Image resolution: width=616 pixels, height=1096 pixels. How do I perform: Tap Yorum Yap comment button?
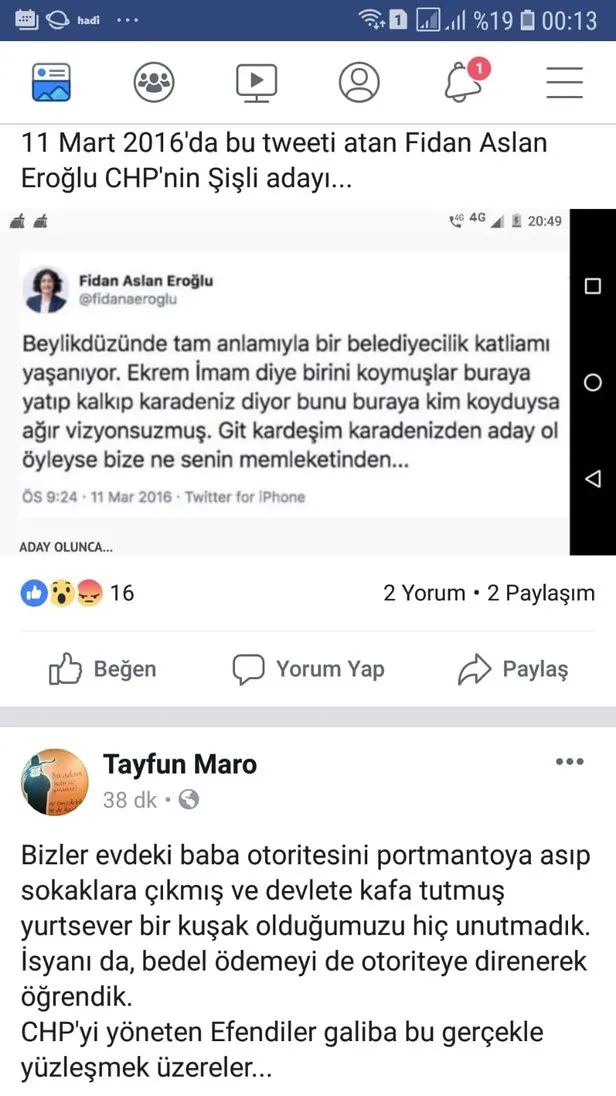(x=308, y=669)
